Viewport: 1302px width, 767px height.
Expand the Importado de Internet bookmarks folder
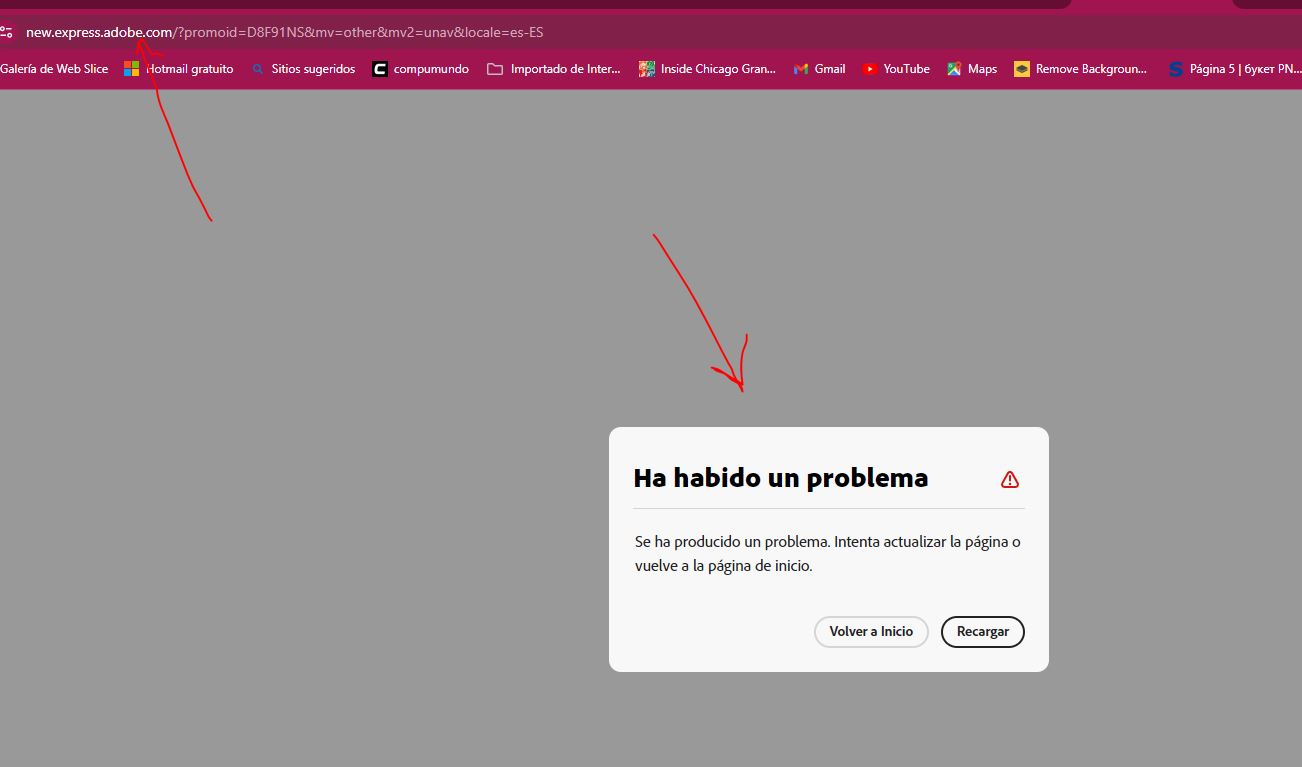click(x=553, y=68)
